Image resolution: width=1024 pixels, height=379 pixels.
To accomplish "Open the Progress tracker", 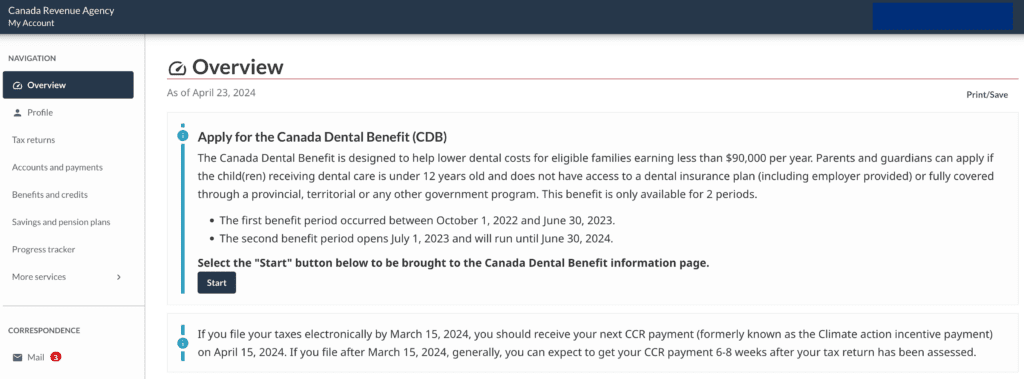I will pos(43,250).
